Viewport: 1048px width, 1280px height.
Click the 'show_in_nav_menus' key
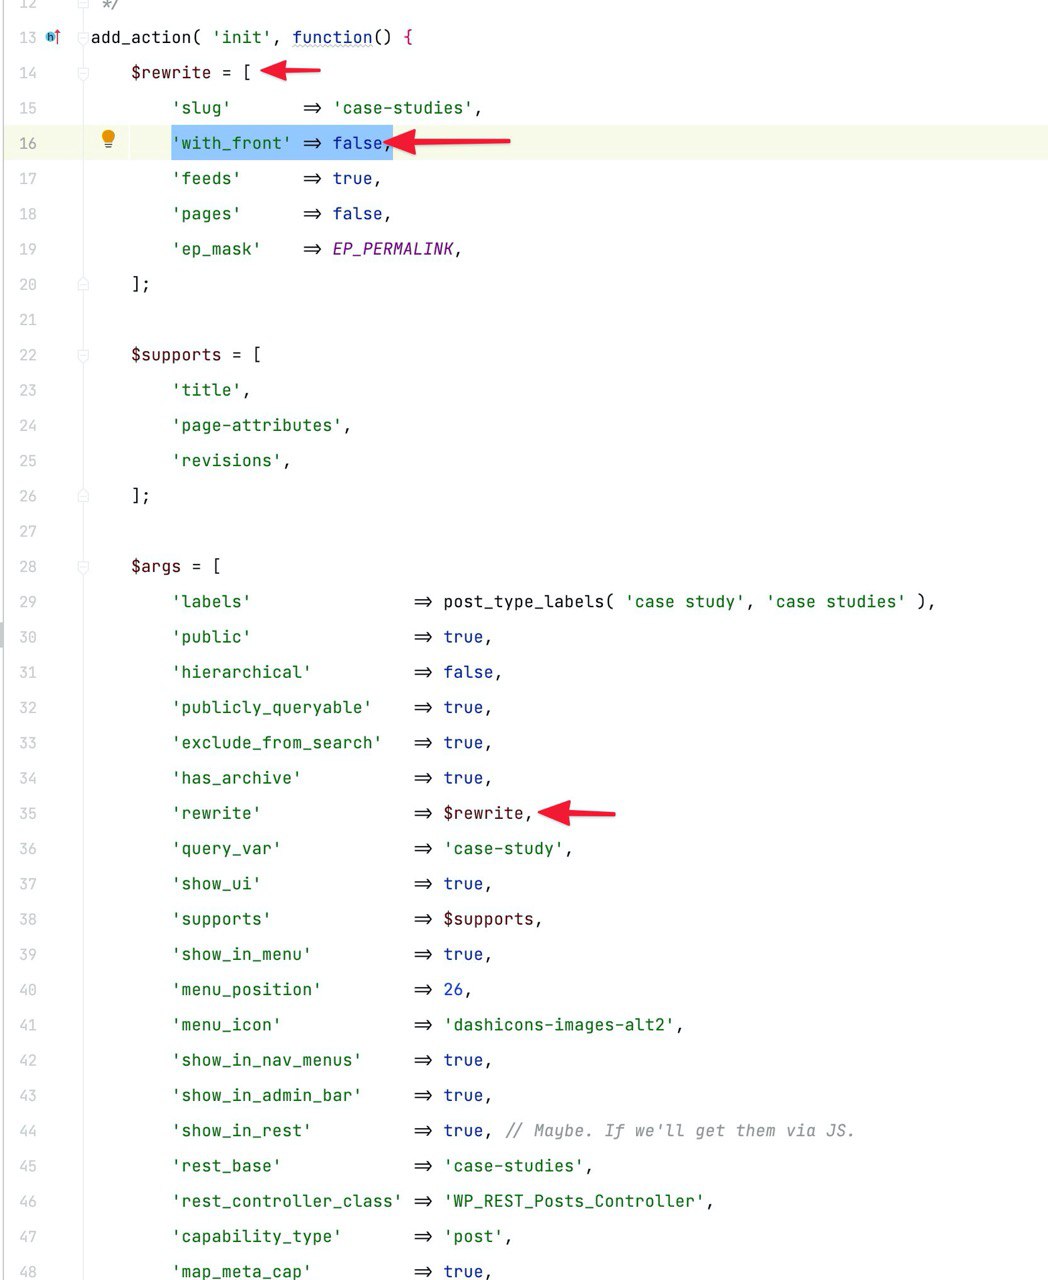click(x=267, y=1060)
